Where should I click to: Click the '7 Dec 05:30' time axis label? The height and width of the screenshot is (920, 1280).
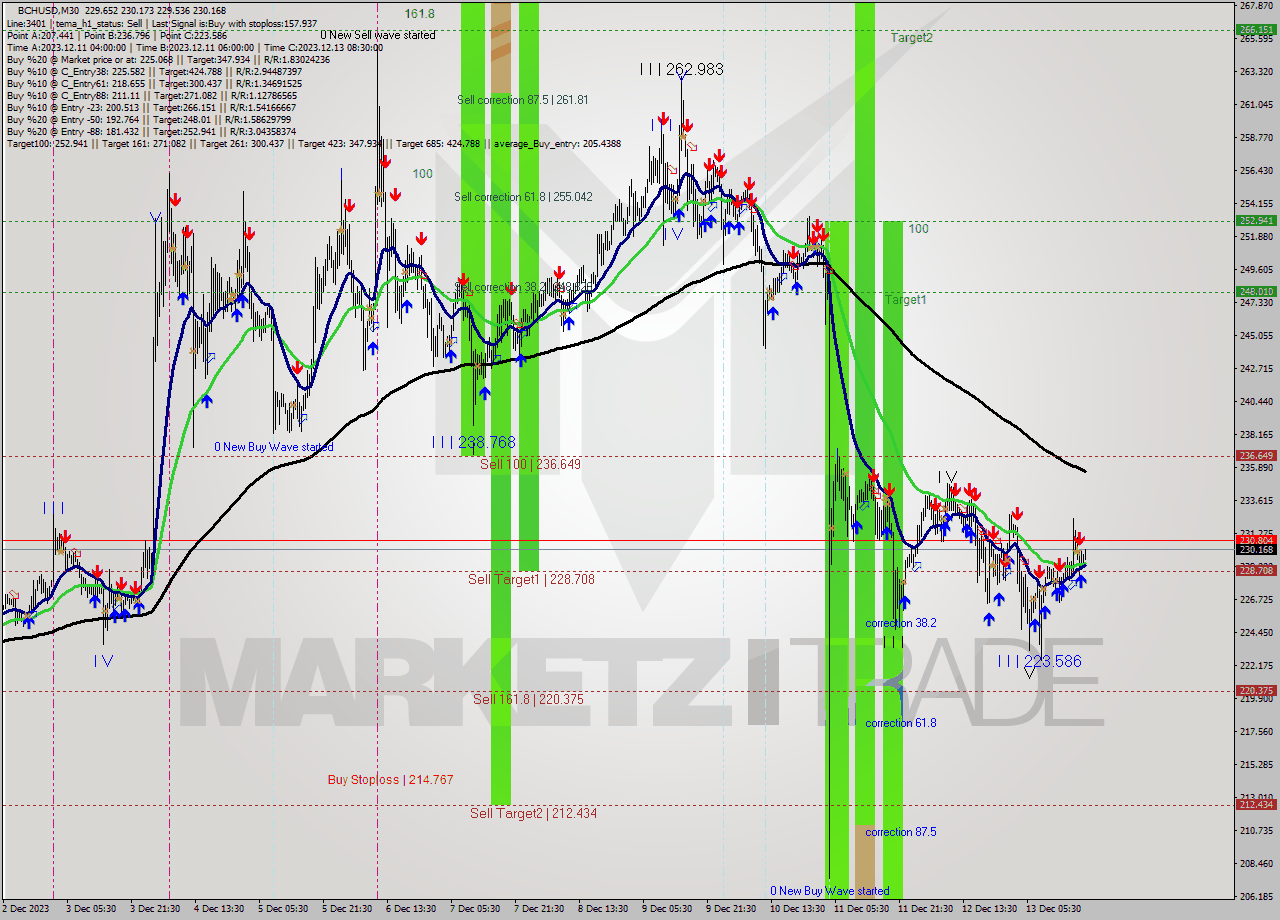click(474, 909)
